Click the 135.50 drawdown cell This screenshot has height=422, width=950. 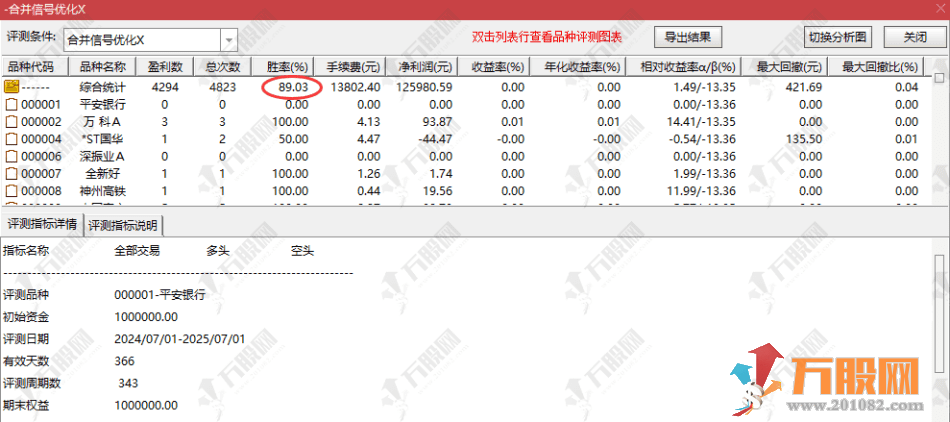click(803, 139)
